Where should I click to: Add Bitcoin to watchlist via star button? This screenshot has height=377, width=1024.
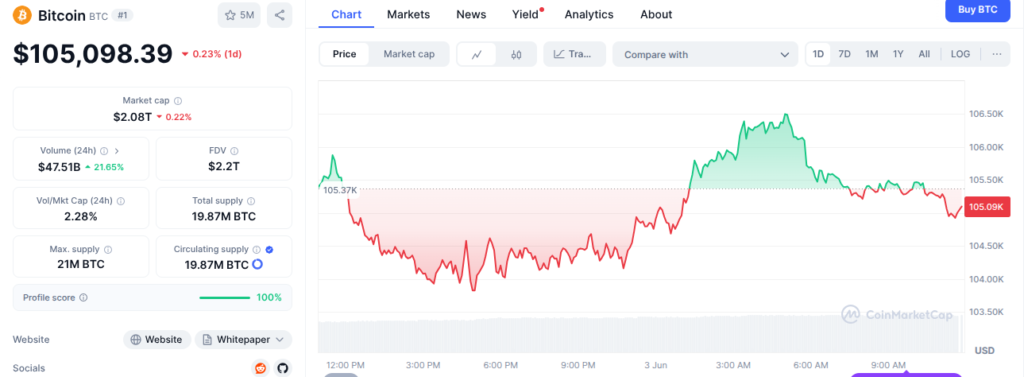239,15
